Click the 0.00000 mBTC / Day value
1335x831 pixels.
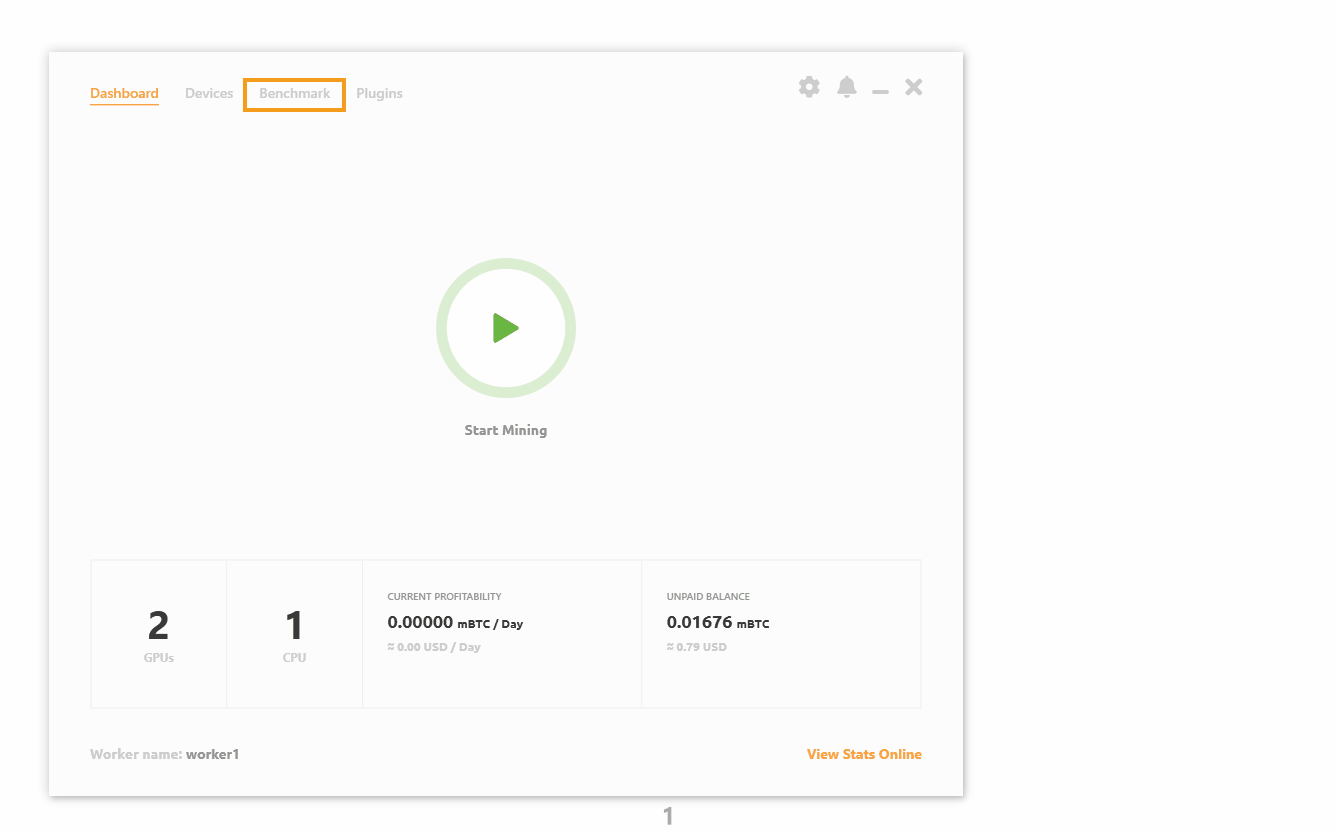pyautogui.click(x=455, y=622)
